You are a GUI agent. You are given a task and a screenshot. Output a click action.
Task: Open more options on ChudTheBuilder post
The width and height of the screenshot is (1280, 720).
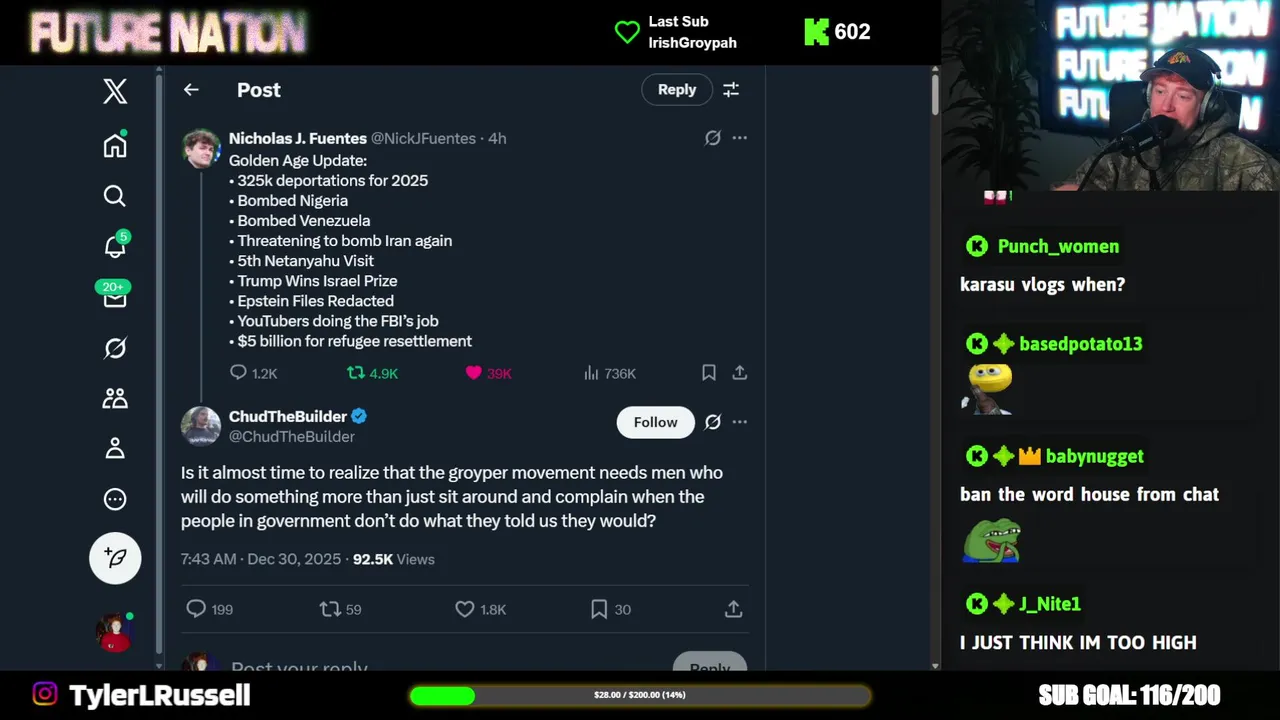click(x=739, y=422)
